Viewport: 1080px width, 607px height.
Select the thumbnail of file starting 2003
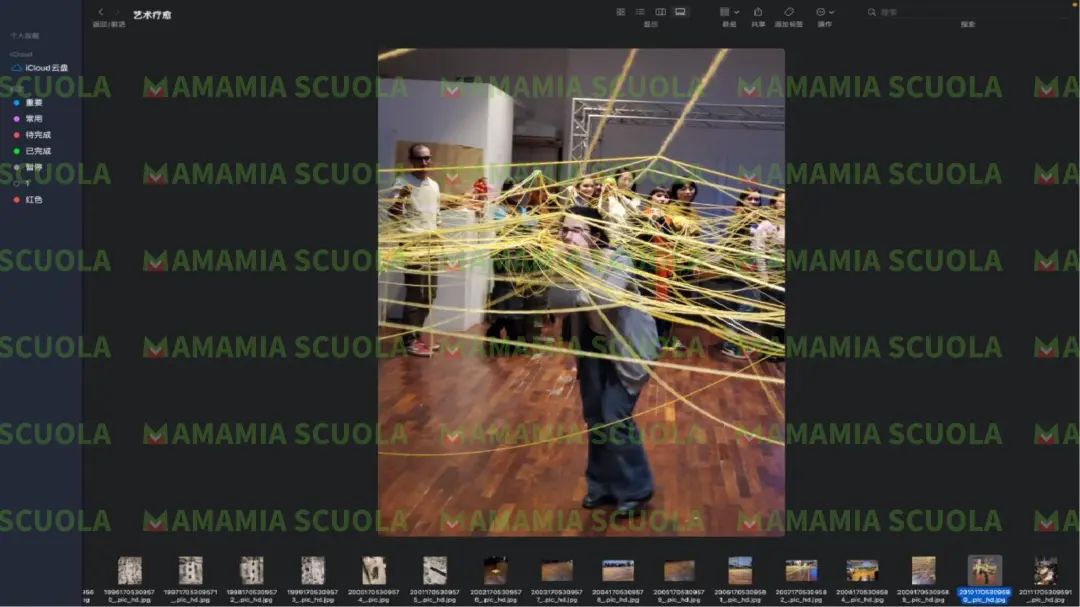(x=557, y=570)
